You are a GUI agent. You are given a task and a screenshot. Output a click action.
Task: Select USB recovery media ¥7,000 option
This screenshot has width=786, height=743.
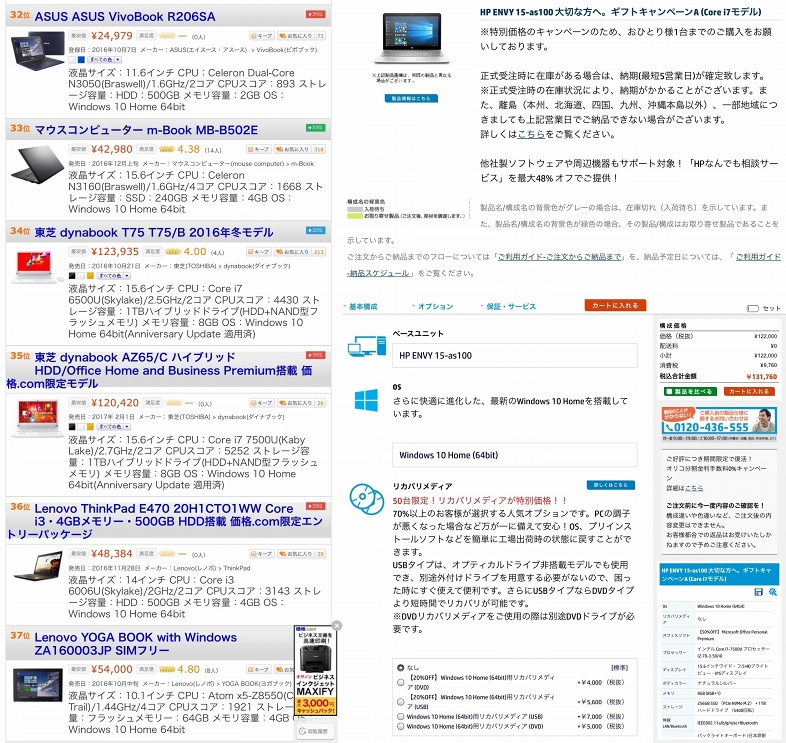point(401,716)
